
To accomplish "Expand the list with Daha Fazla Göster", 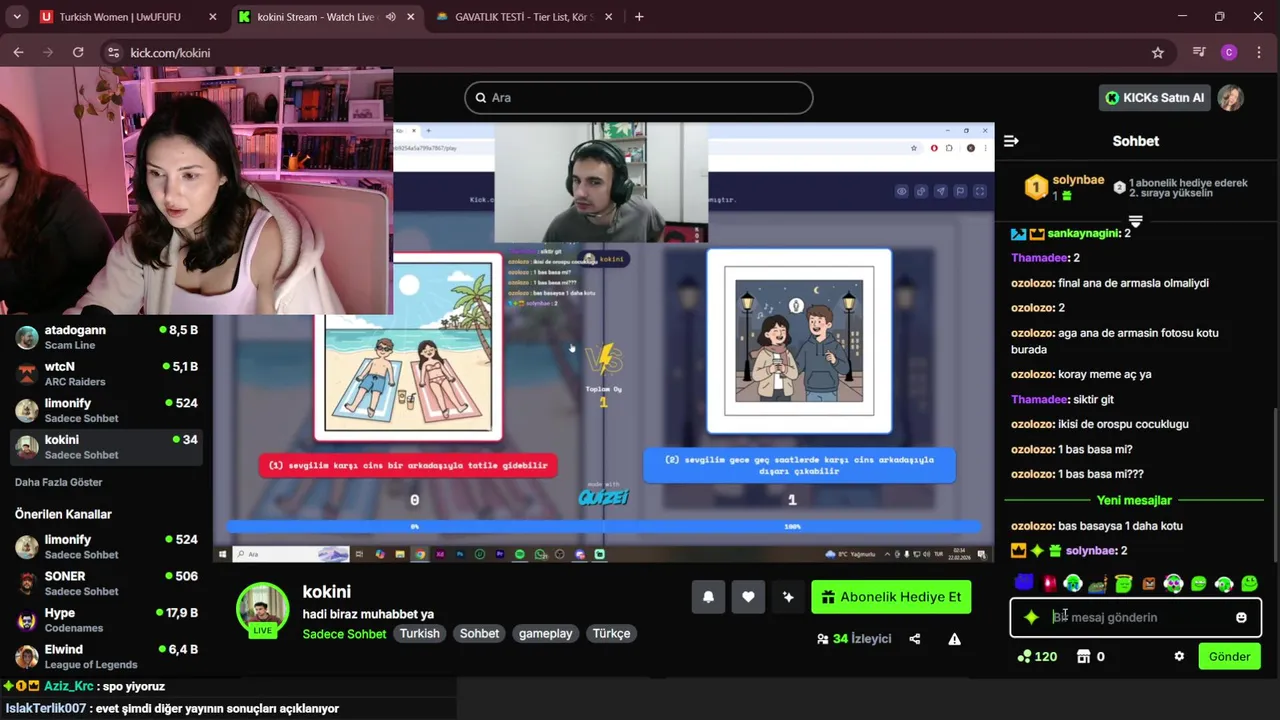I will coord(58,482).
